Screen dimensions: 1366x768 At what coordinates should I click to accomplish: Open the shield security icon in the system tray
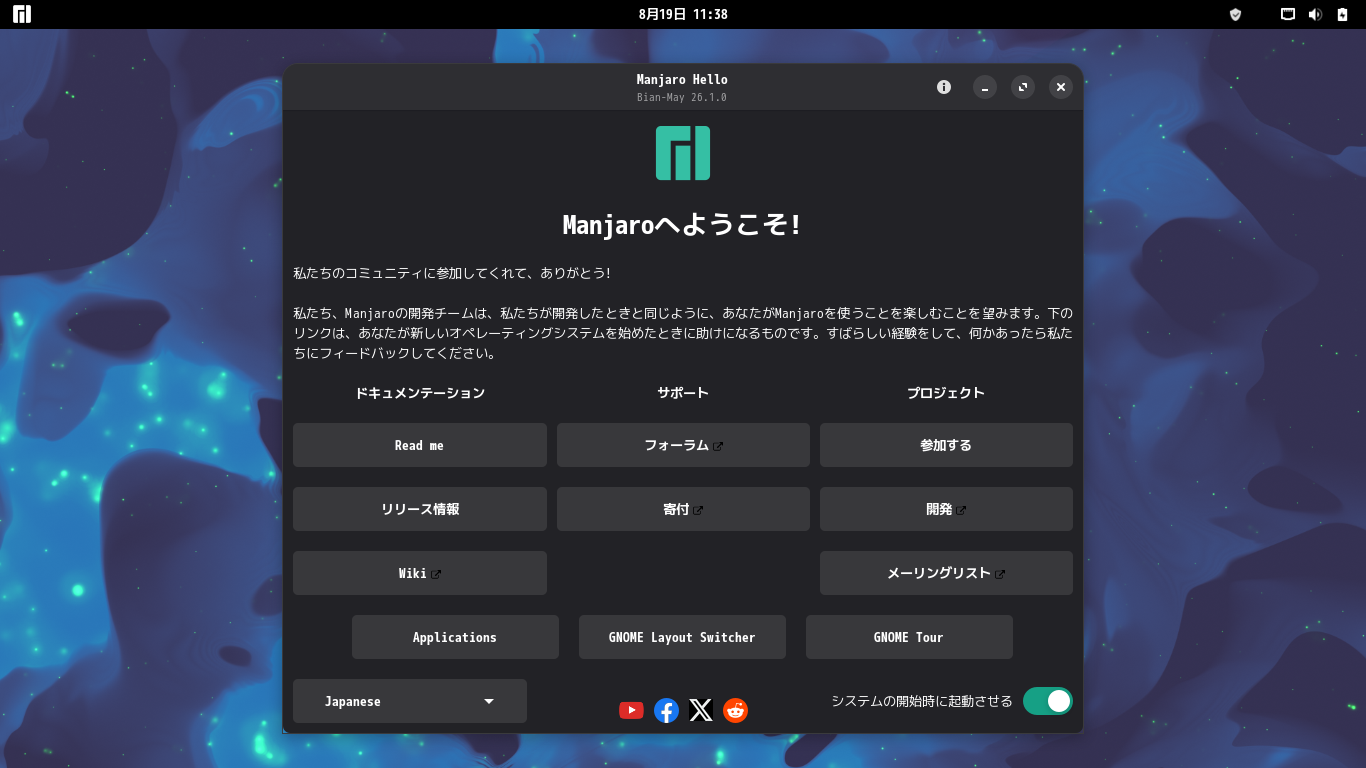pos(1235,14)
